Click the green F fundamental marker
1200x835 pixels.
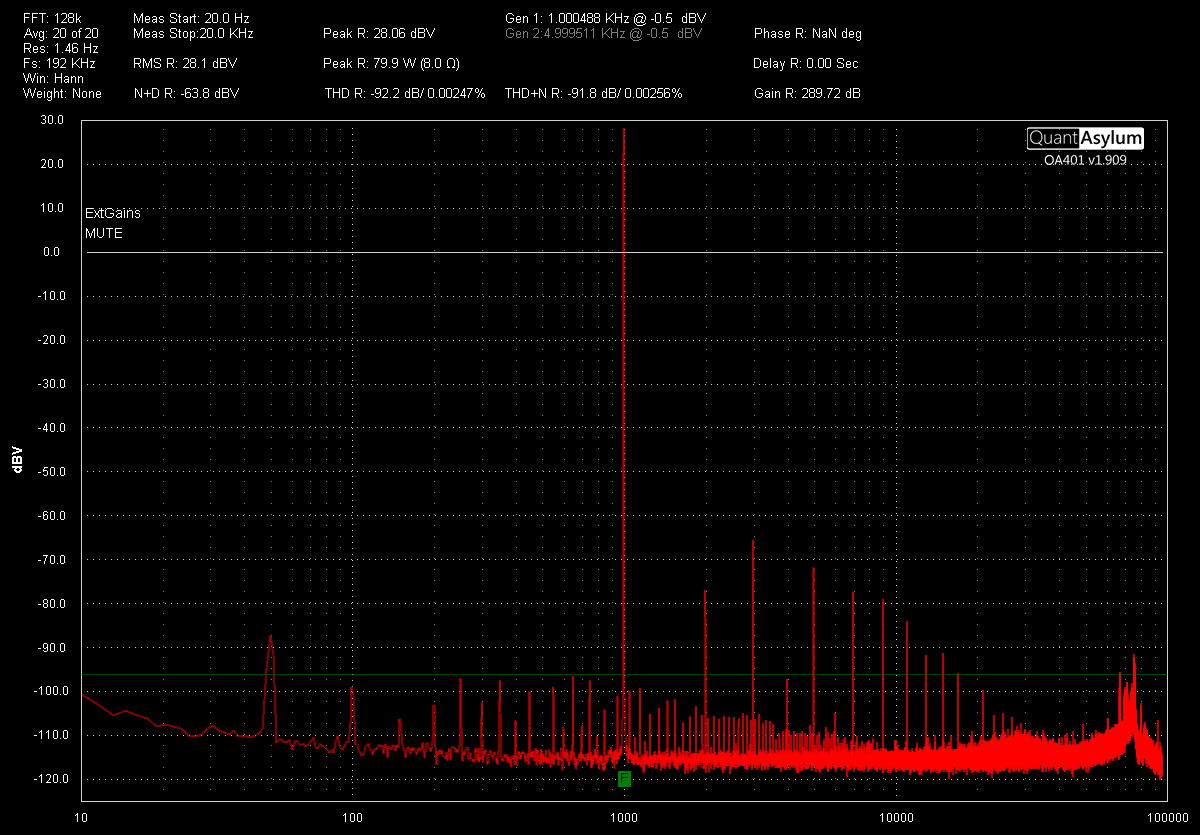[624, 778]
